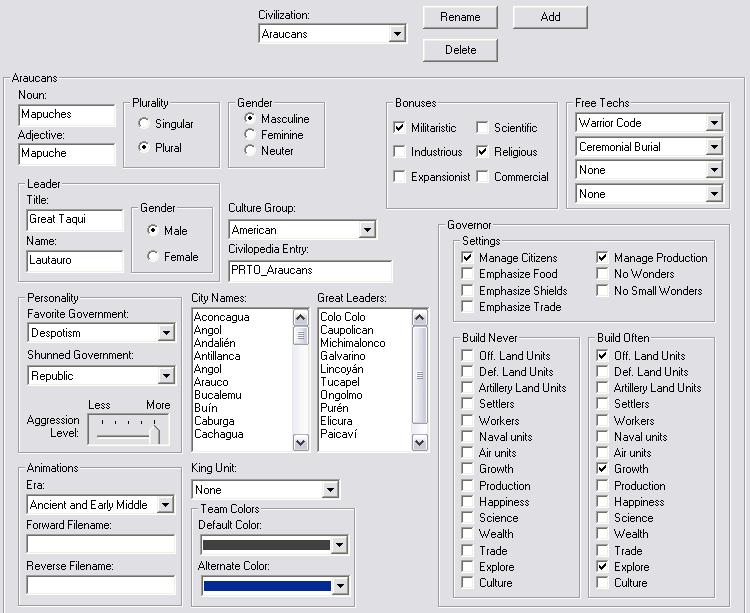Viewport: 750px width, 613px height.
Task: Click the Rename civilization button
Action: coord(460,17)
